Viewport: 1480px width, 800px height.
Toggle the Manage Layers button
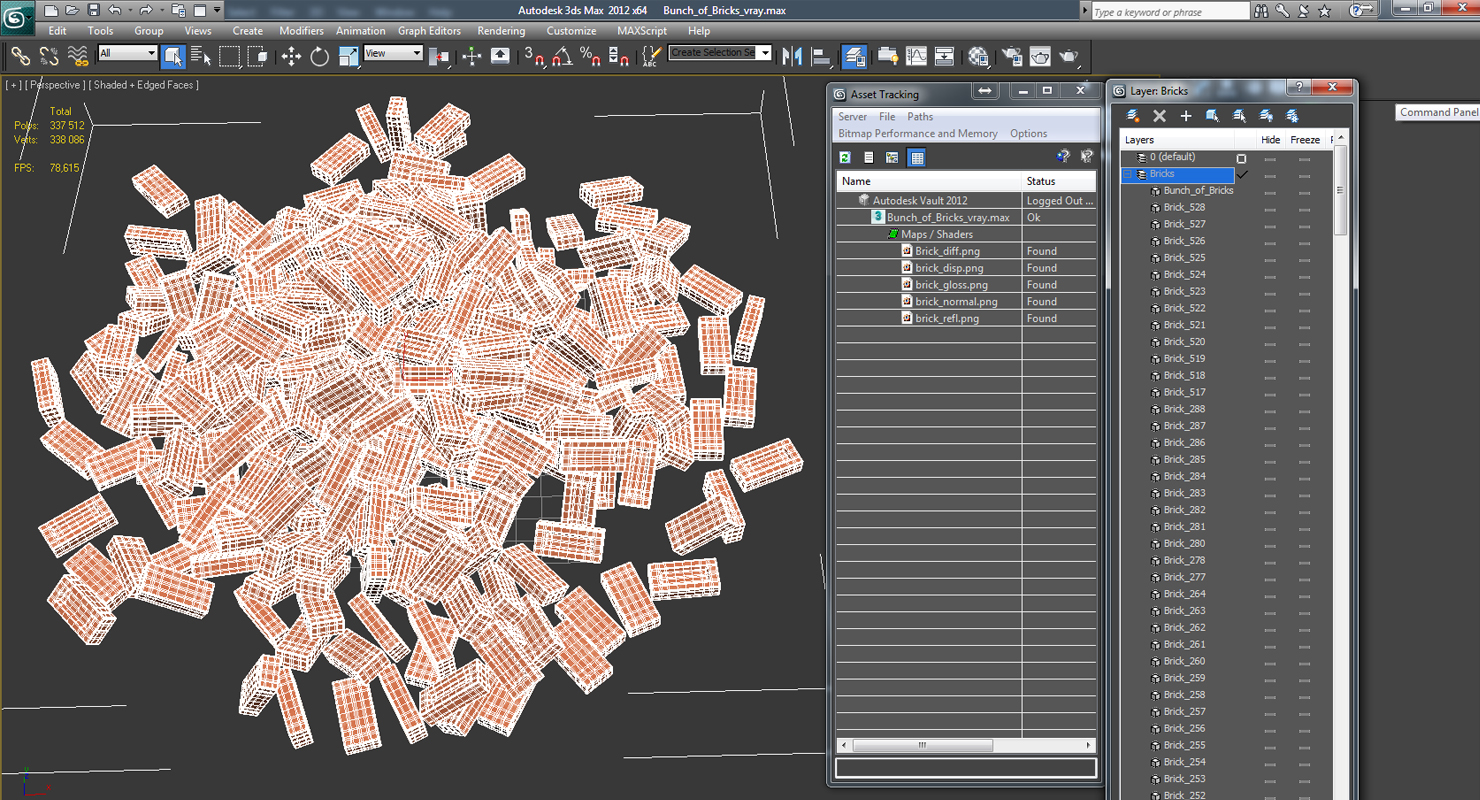854,56
